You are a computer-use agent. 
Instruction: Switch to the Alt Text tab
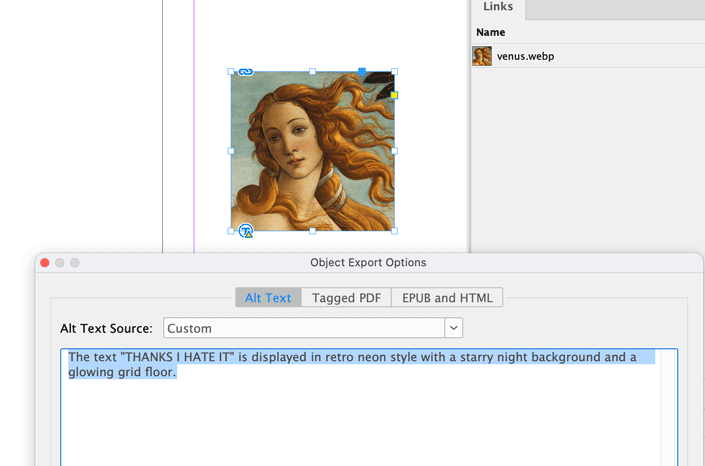pyautogui.click(x=268, y=298)
